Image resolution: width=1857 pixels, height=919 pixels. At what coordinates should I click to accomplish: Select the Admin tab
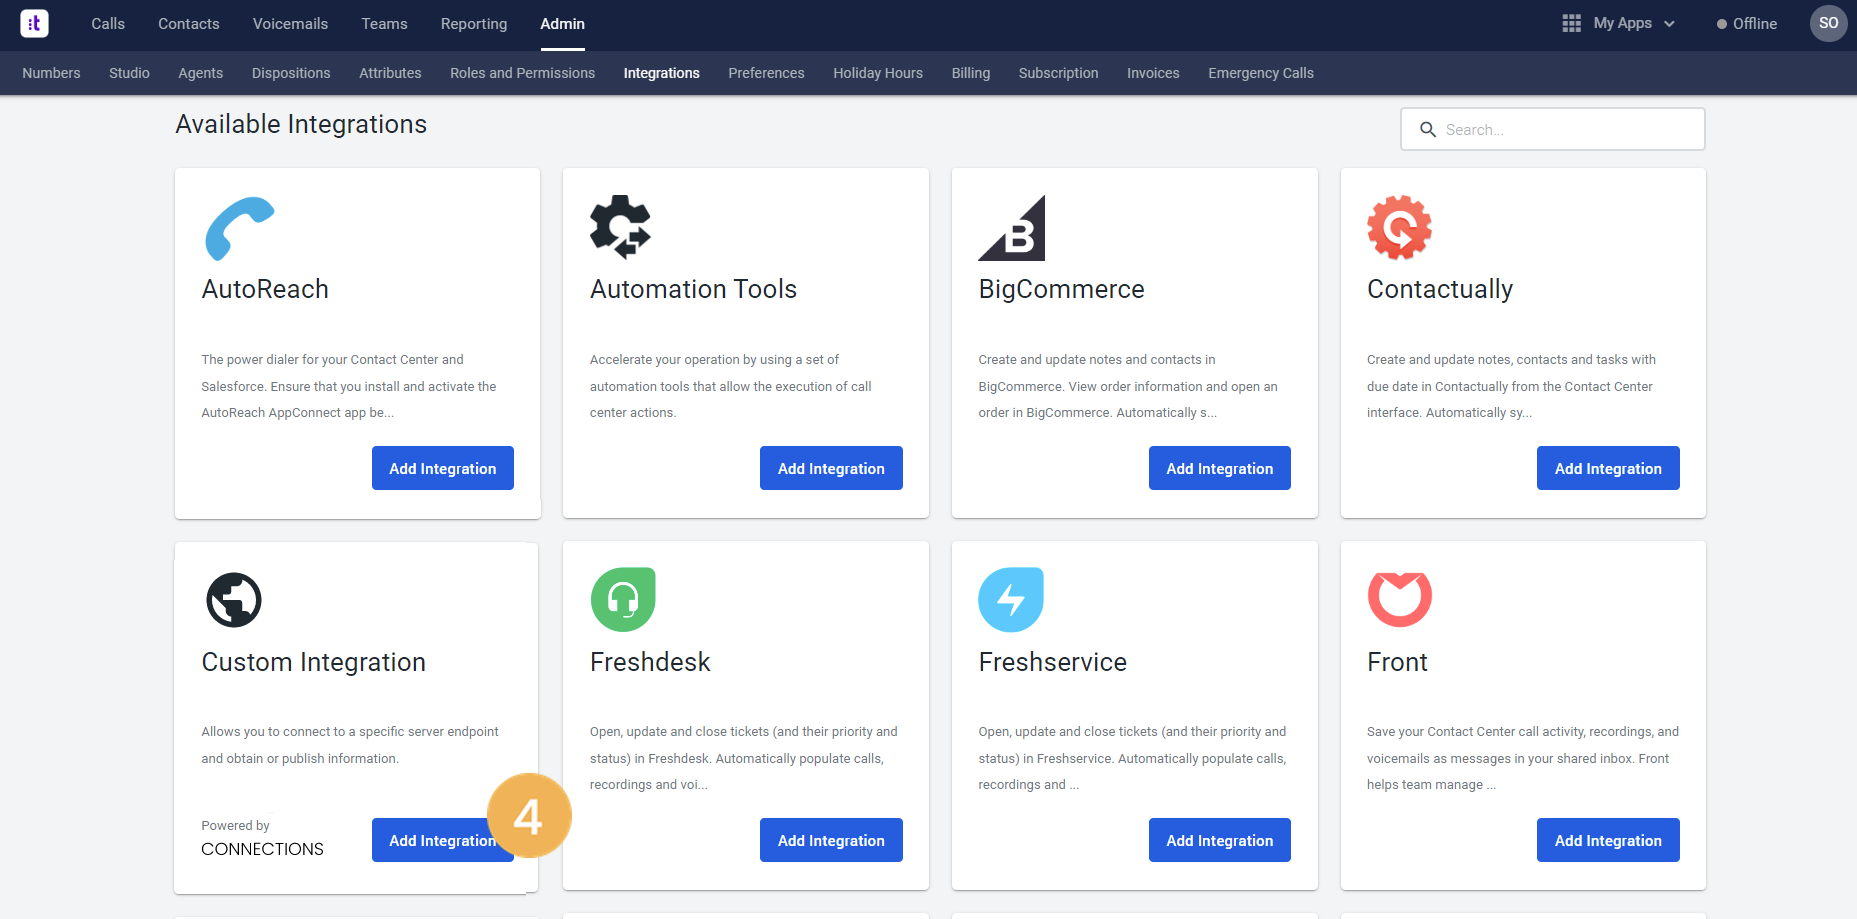[563, 24]
